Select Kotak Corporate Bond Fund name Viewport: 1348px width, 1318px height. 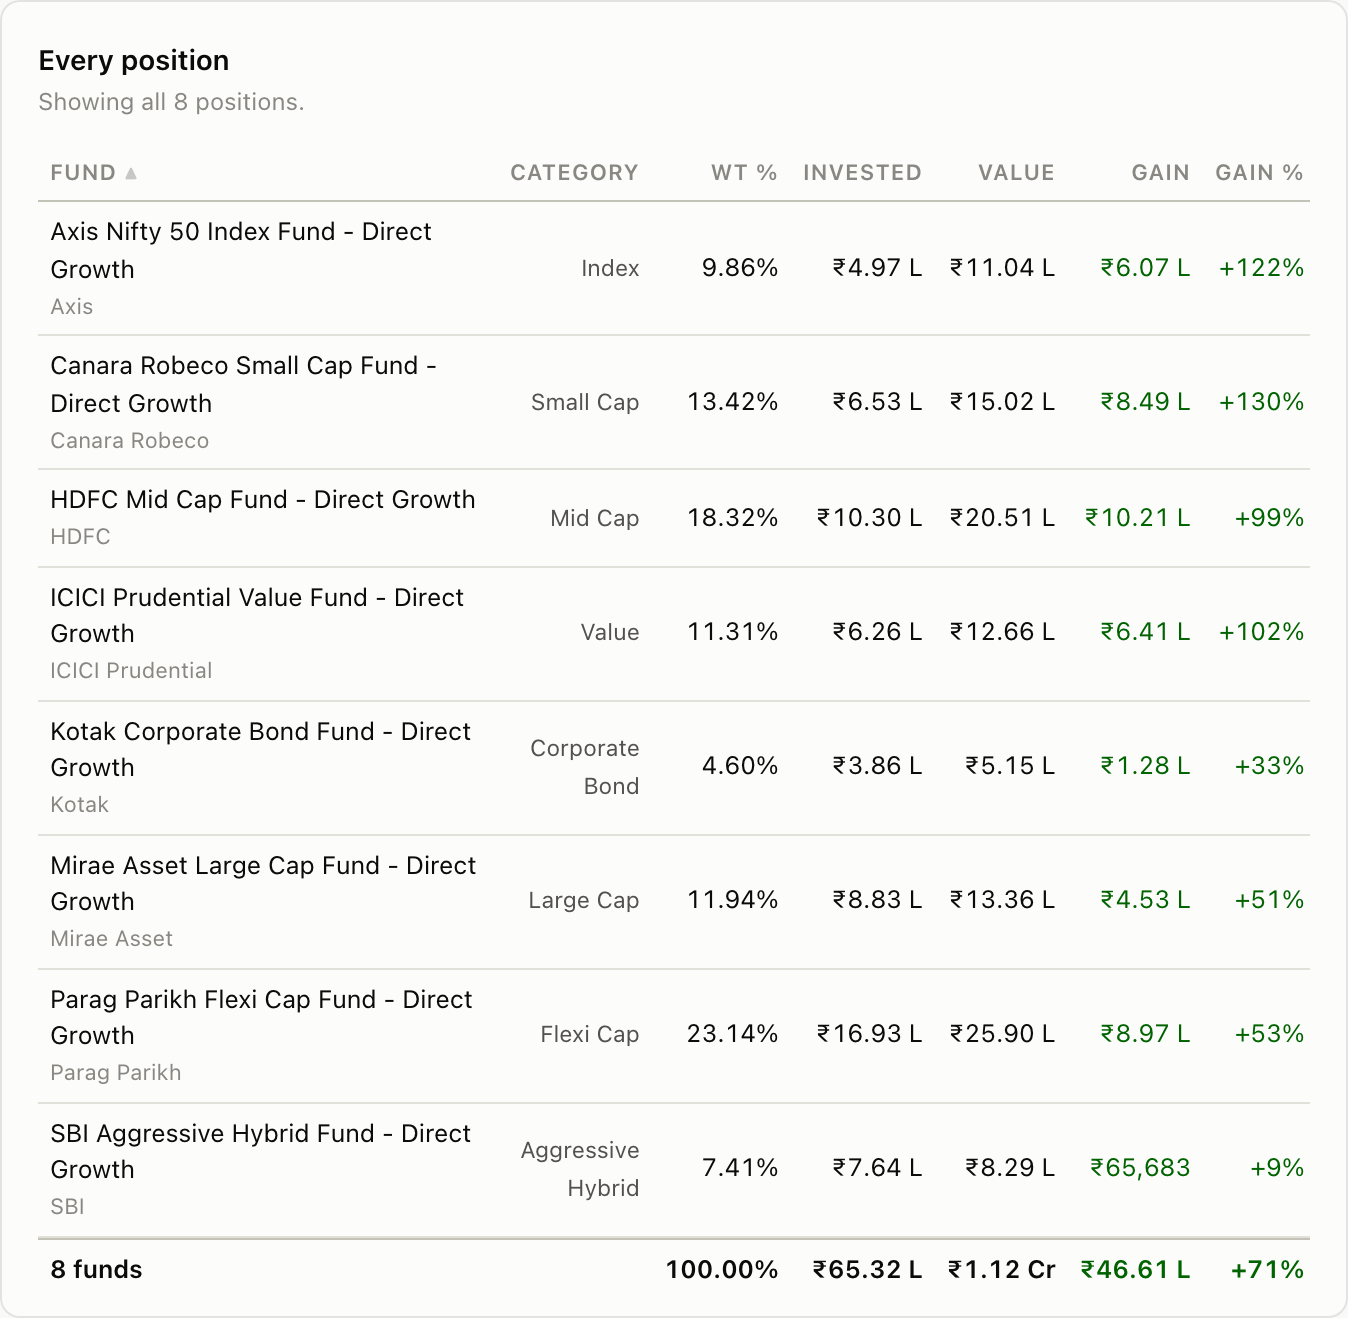[260, 749]
